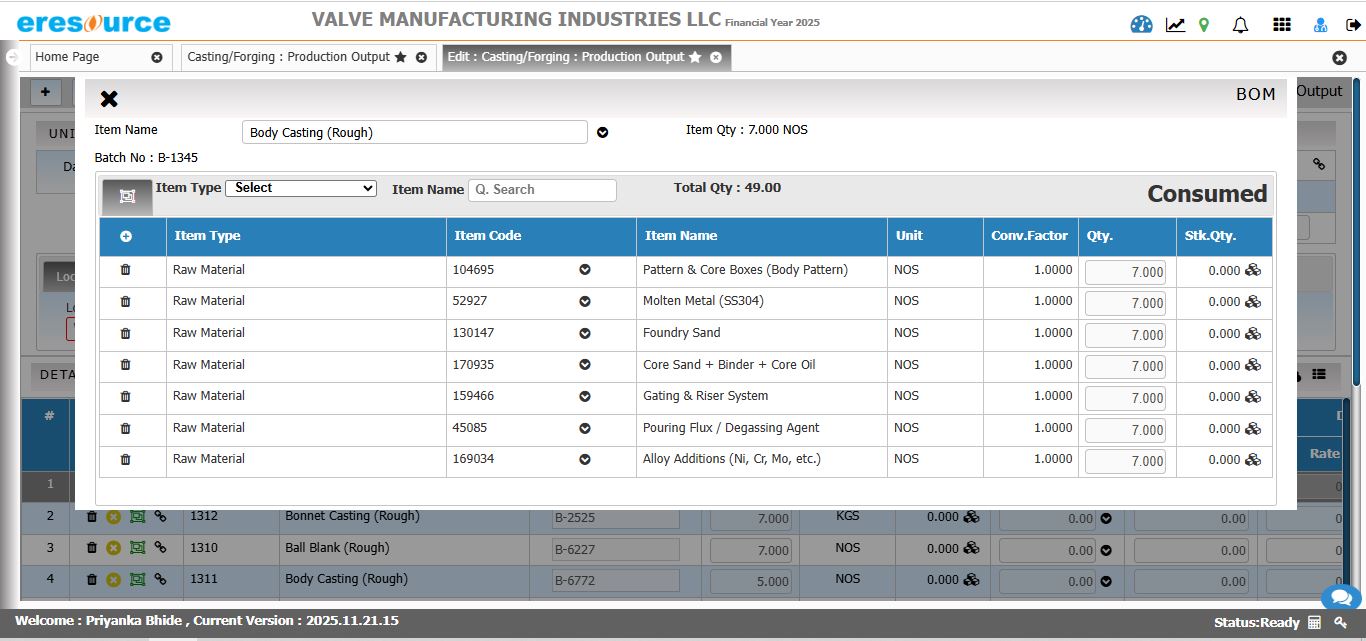Open the Item Type Select dropdown
1366x641 pixels.
coord(300,188)
